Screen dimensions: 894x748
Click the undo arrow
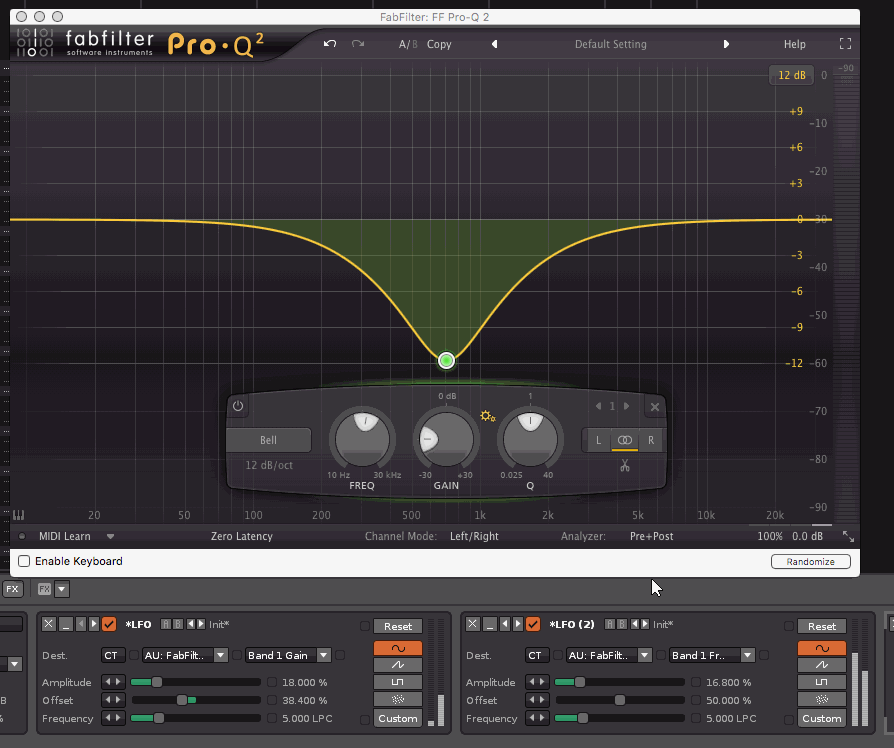click(x=330, y=44)
